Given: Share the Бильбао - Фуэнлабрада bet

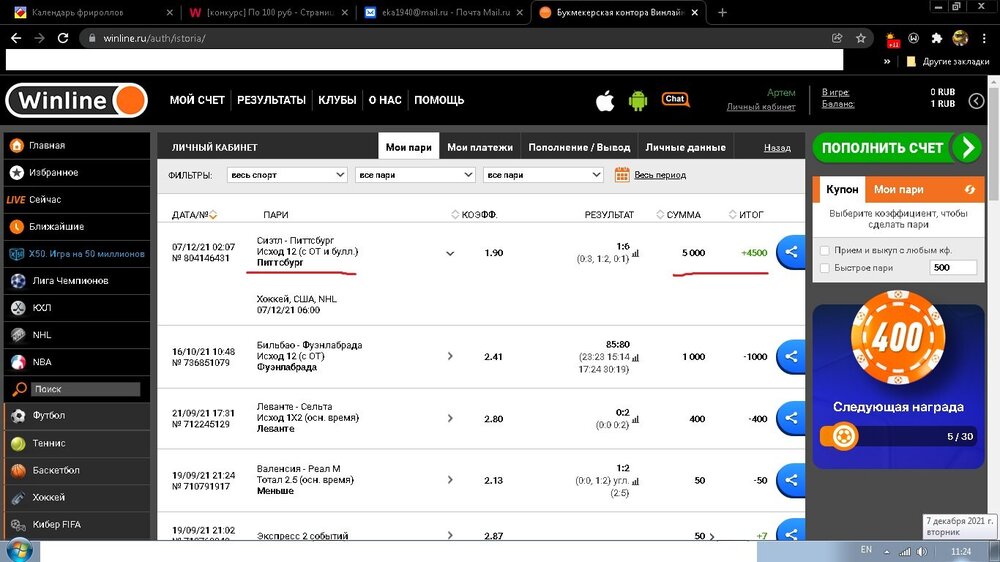Looking at the screenshot, I should point(791,356).
